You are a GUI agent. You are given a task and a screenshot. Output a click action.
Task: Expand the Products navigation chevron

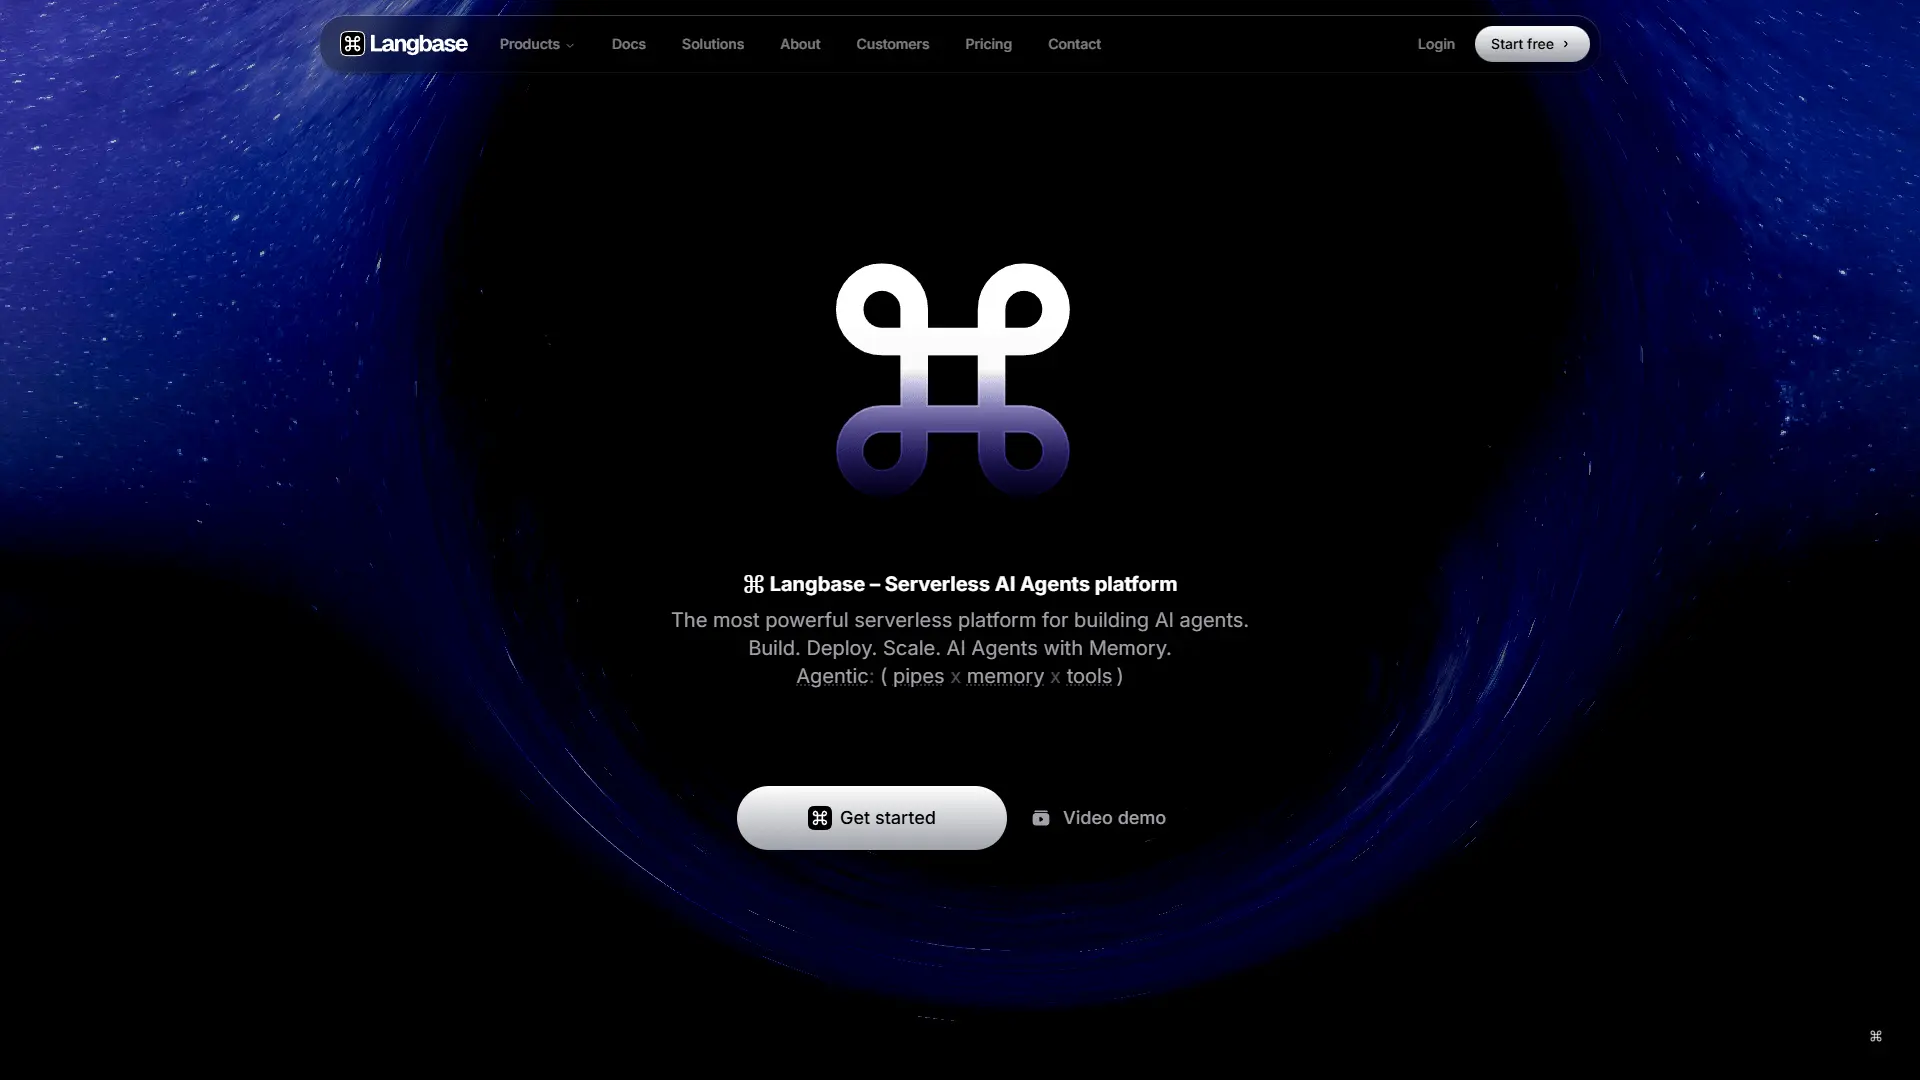569,46
